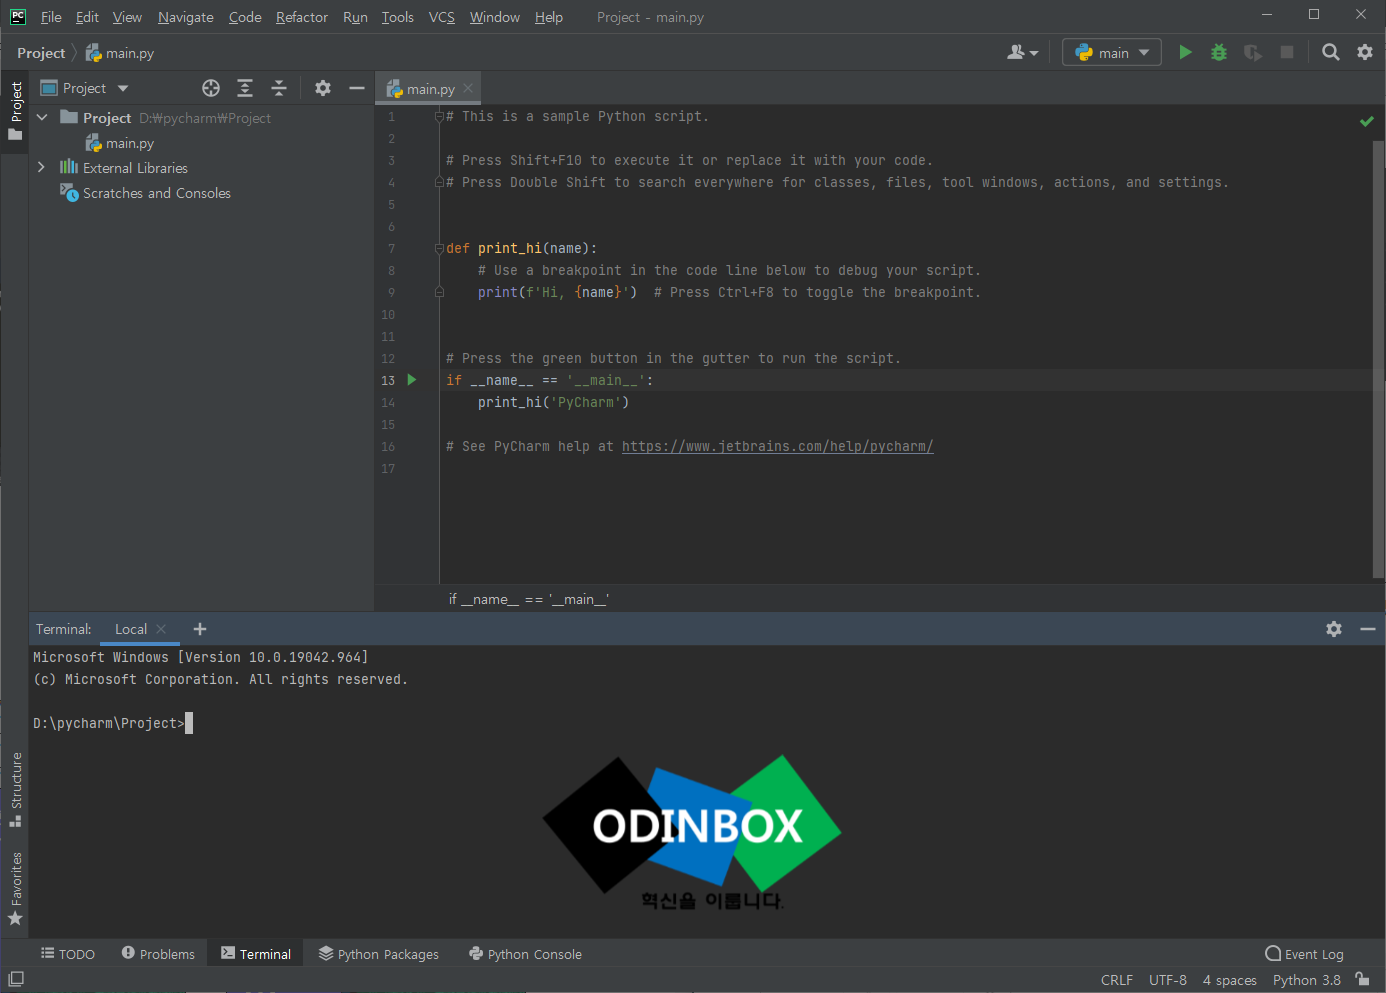Viewport: 1386px width, 993px height.
Task: Toggle Favorites tool window side tab
Action: 15,888
